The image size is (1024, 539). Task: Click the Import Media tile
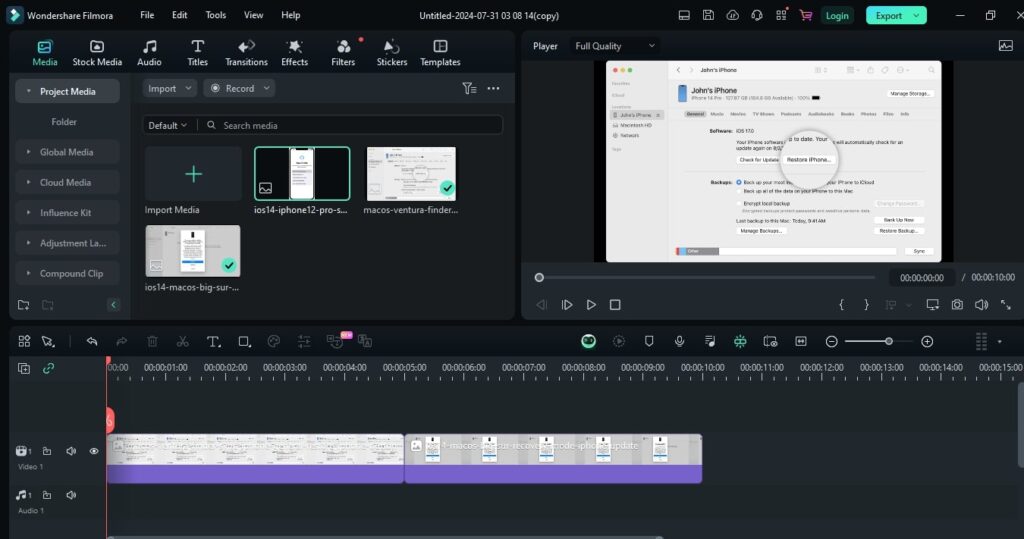click(x=193, y=174)
